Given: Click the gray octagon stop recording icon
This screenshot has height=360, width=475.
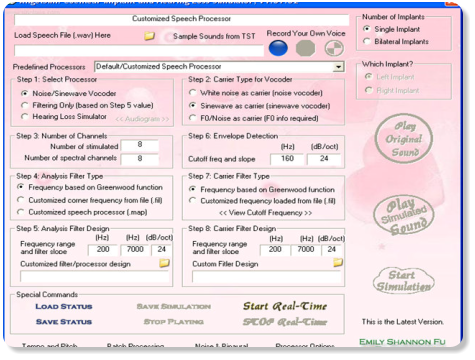Looking at the screenshot, I should [305, 48].
